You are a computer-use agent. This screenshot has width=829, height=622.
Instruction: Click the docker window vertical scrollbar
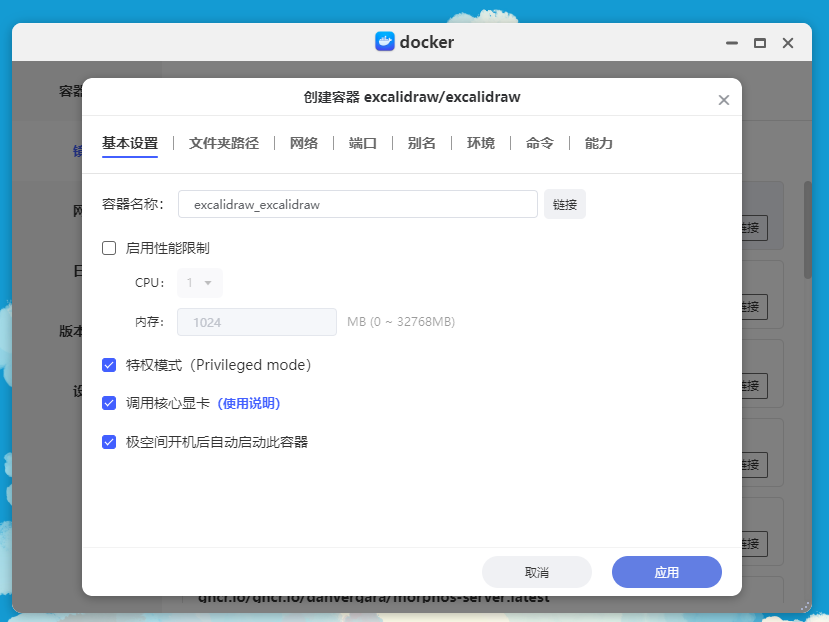[x=808, y=230]
